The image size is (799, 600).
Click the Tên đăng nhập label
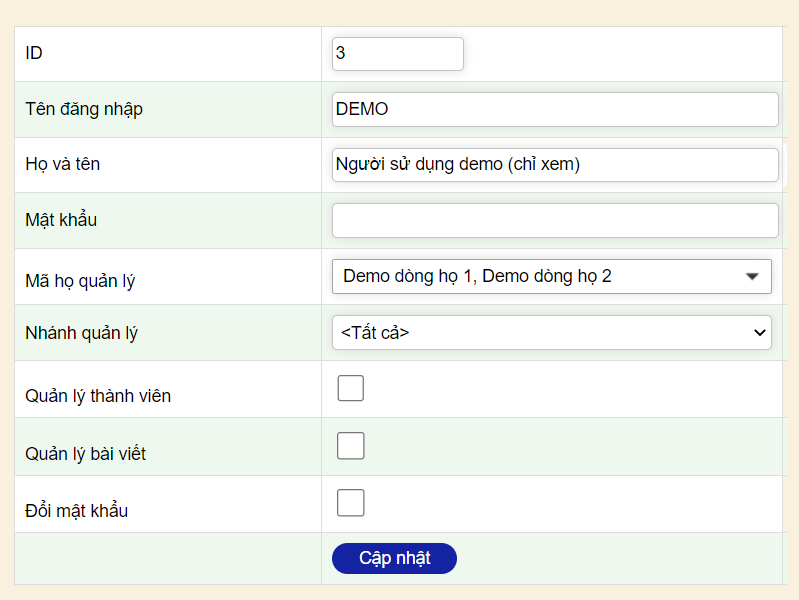84,109
